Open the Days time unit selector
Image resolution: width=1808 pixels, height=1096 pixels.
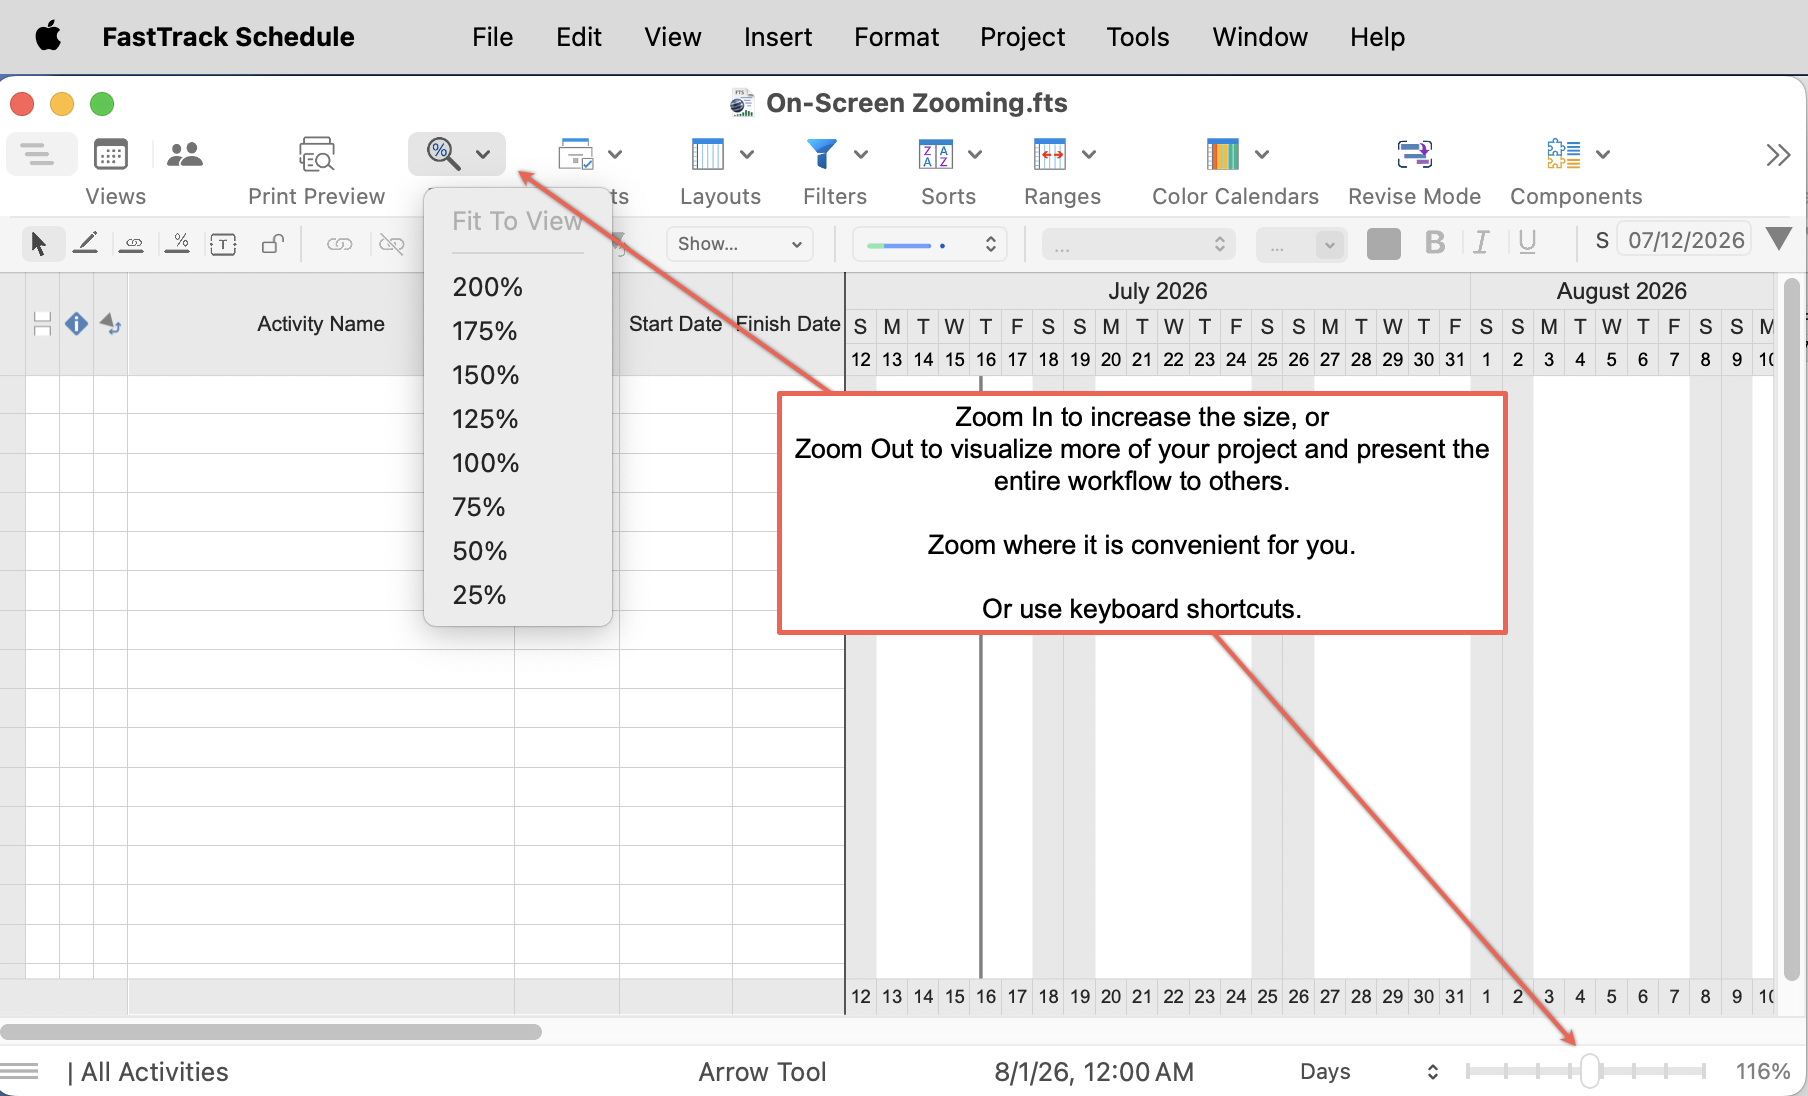click(x=1369, y=1072)
